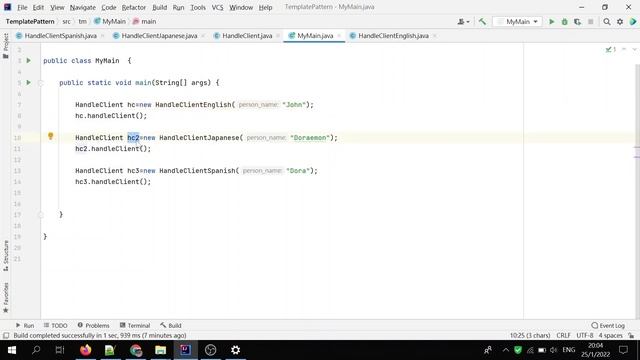Close the MyMain.java tab
This screenshot has width=640, height=360.
tap(339, 36)
